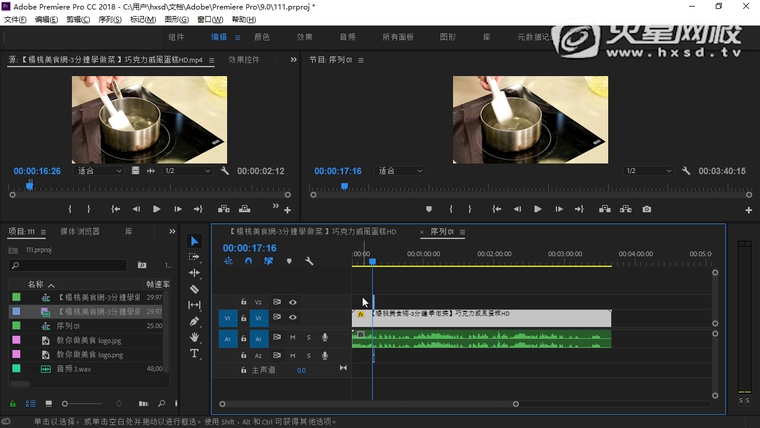Toggle timeline Snap magnet icon

coord(248,261)
